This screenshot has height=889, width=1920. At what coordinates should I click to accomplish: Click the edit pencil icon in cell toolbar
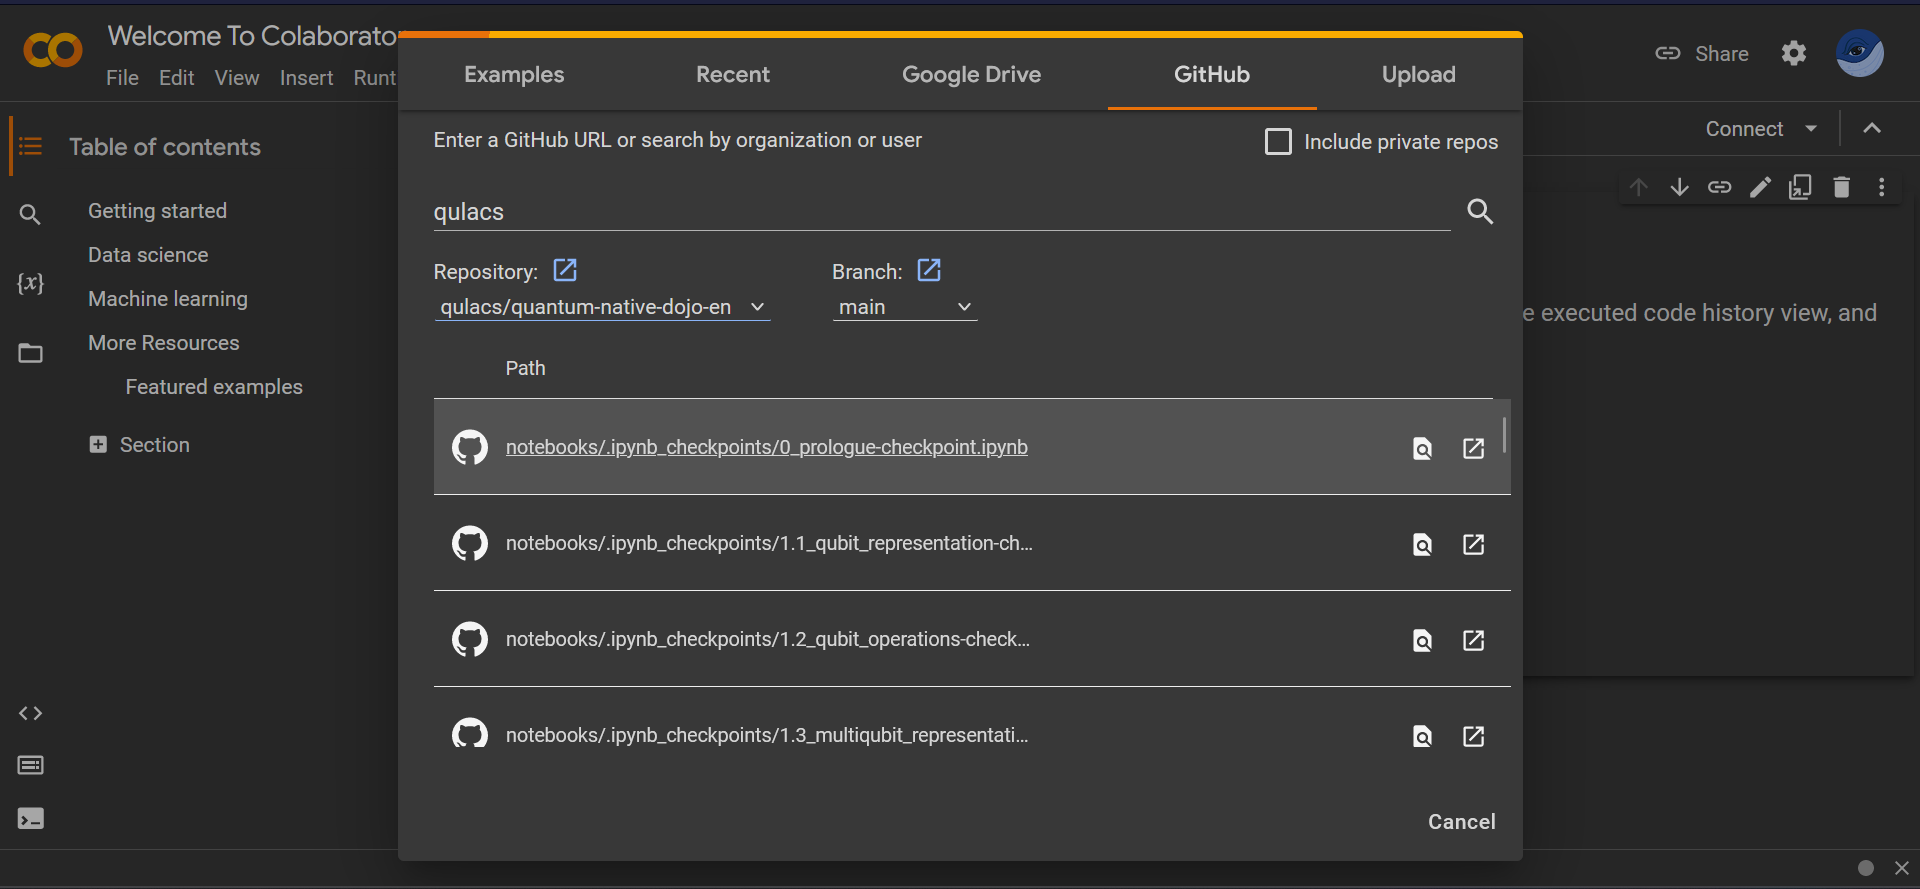coord(1760,187)
